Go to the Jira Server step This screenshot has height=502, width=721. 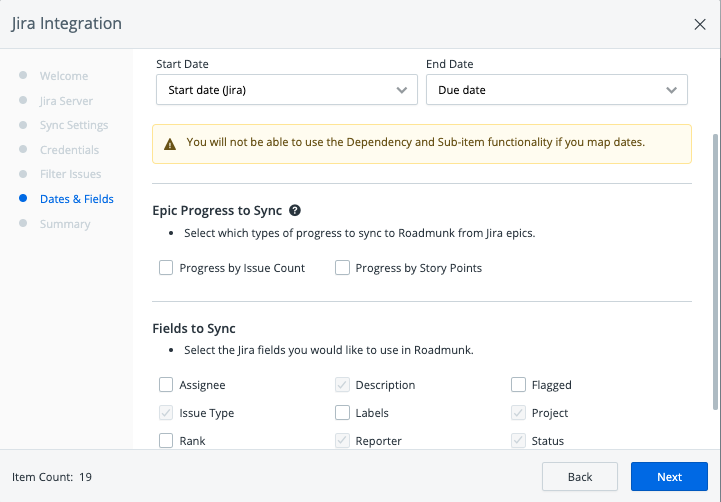click(x=66, y=101)
